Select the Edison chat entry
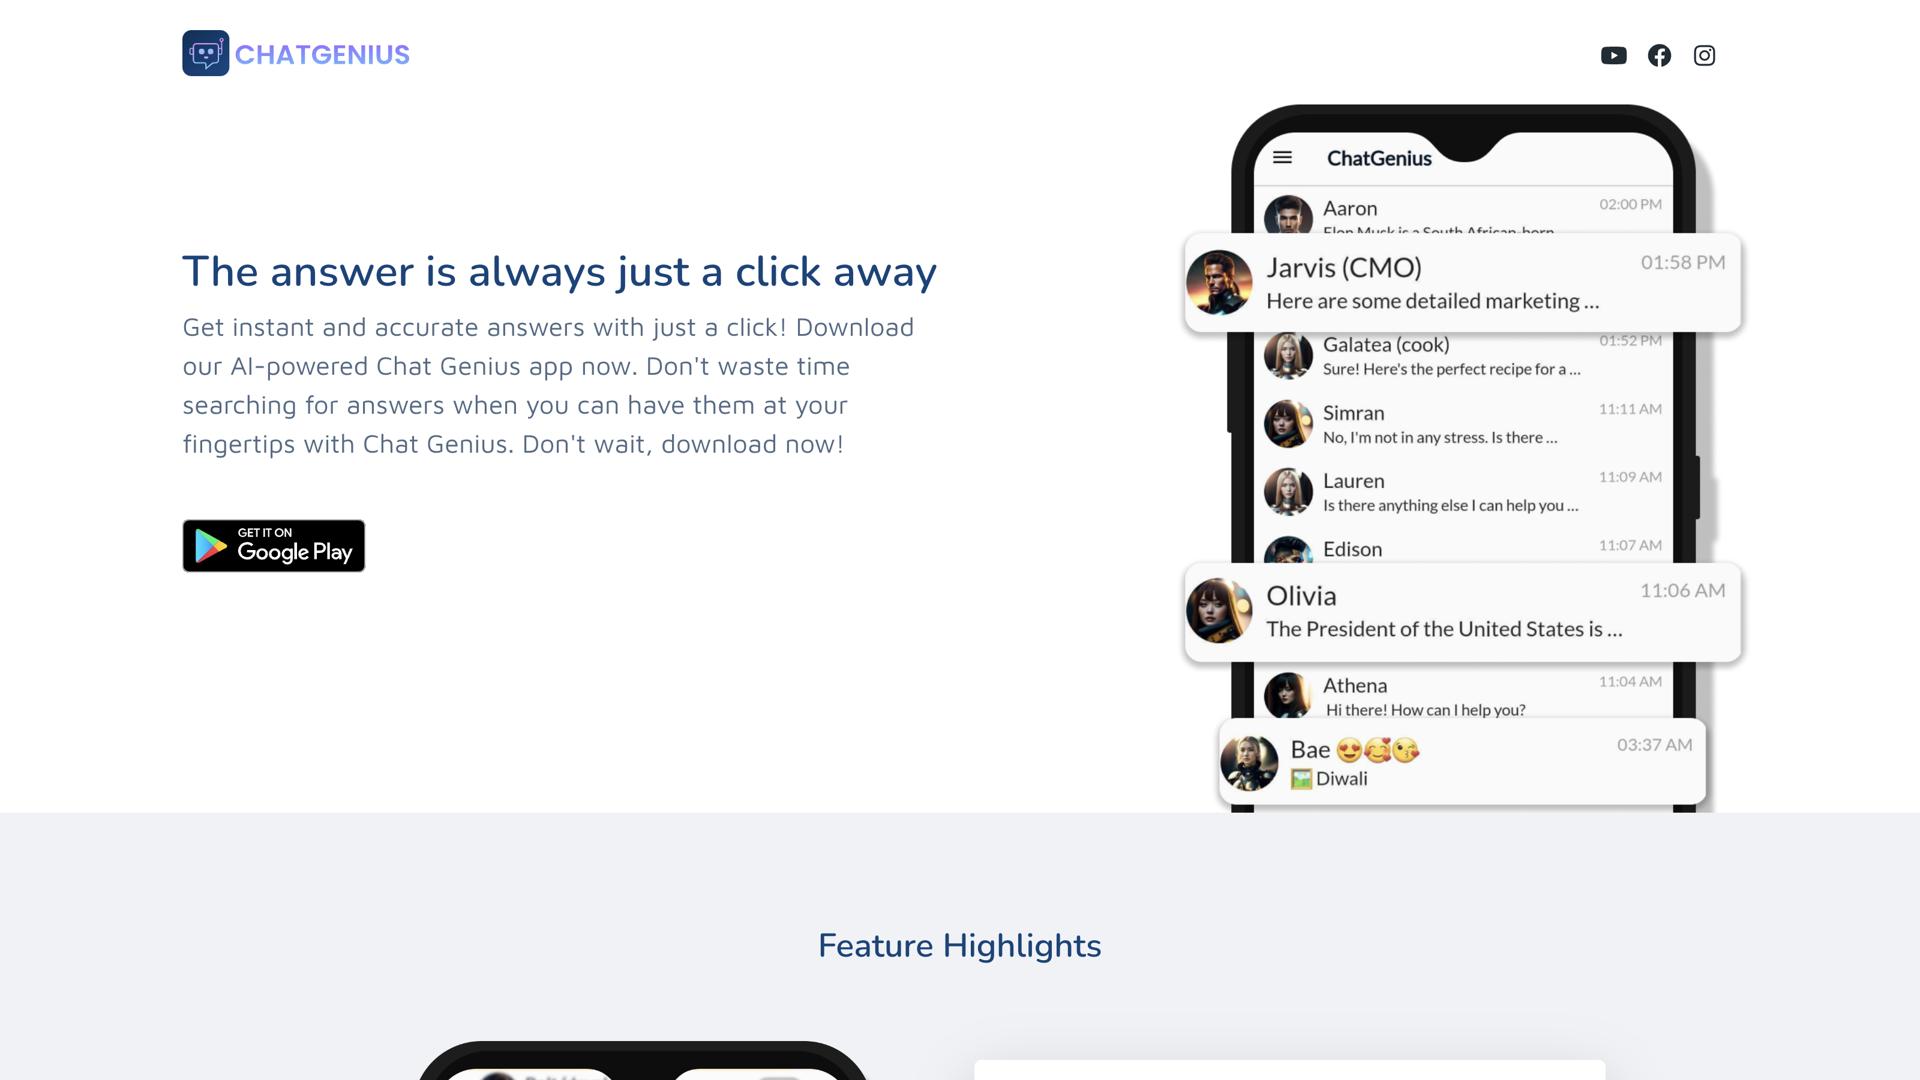 [x=1463, y=549]
